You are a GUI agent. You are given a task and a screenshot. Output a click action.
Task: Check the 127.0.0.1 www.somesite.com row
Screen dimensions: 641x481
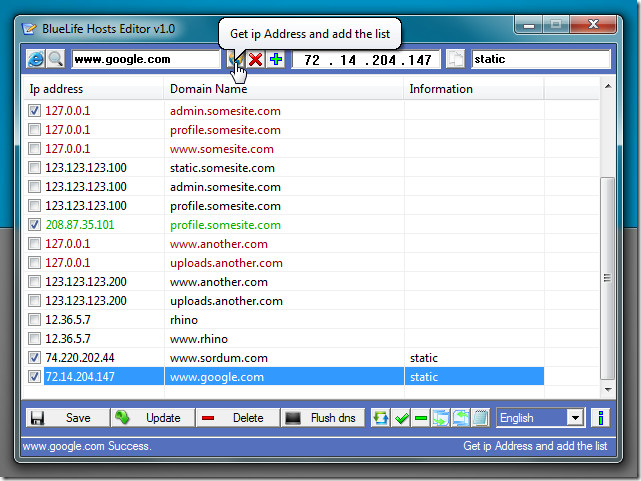(x=34, y=148)
